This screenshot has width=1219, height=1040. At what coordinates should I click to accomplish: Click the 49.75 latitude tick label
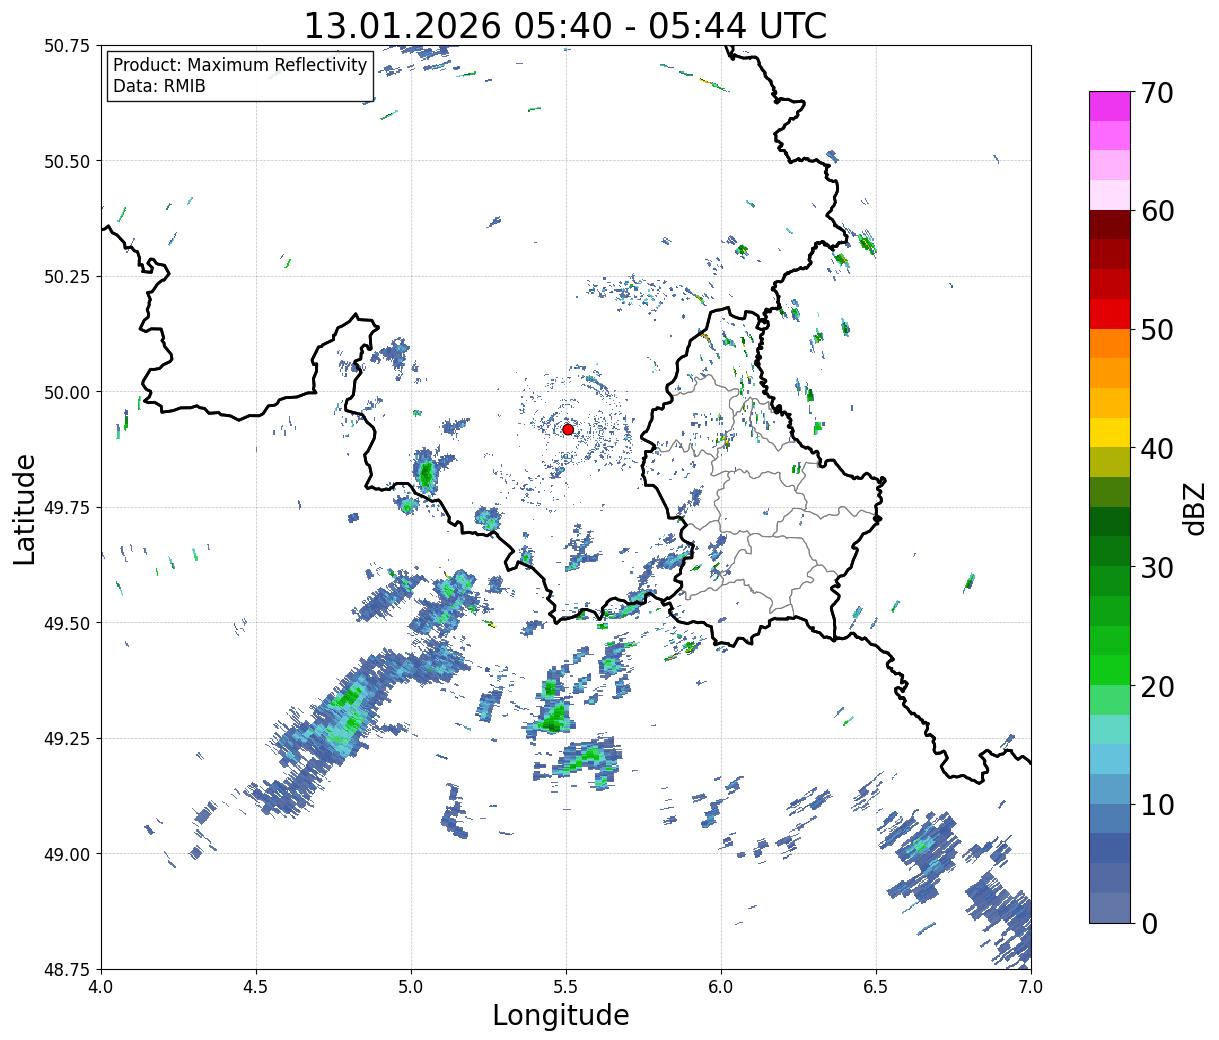[67, 508]
